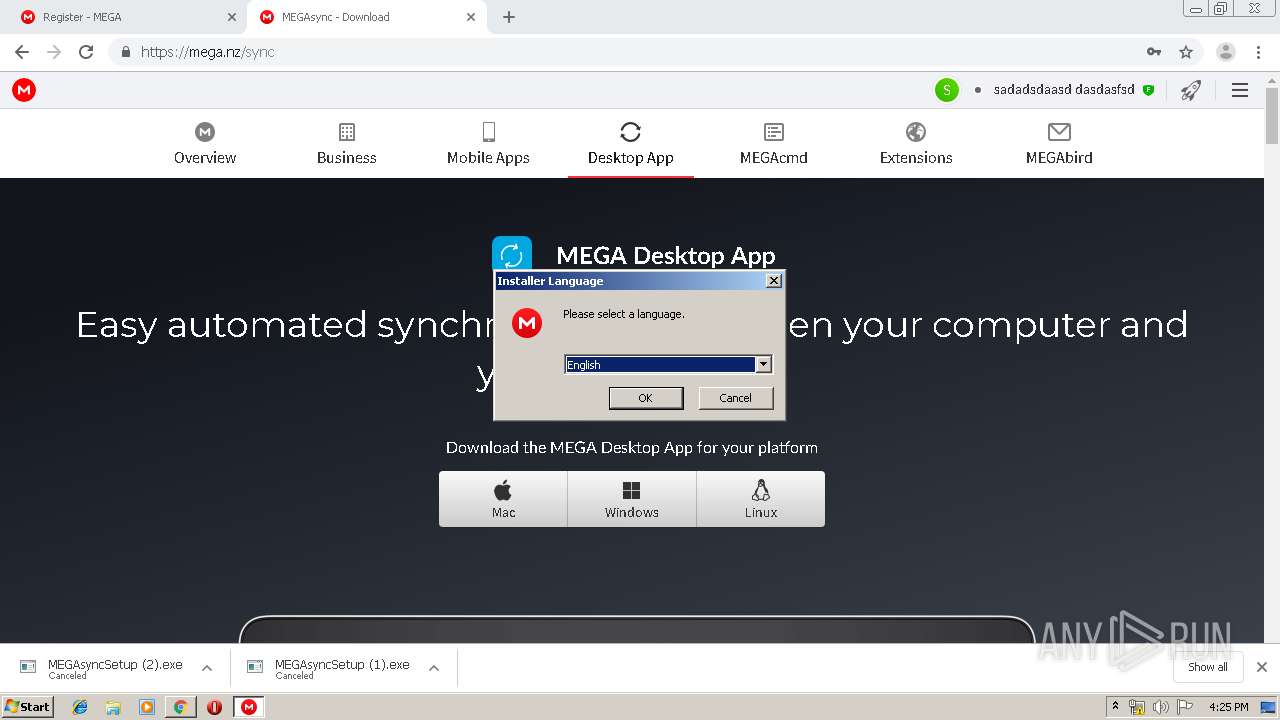Image resolution: width=1280 pixels, height=720 pixels.
Task: Click the rocket upgrade icon
Action: click(1190, 90)
